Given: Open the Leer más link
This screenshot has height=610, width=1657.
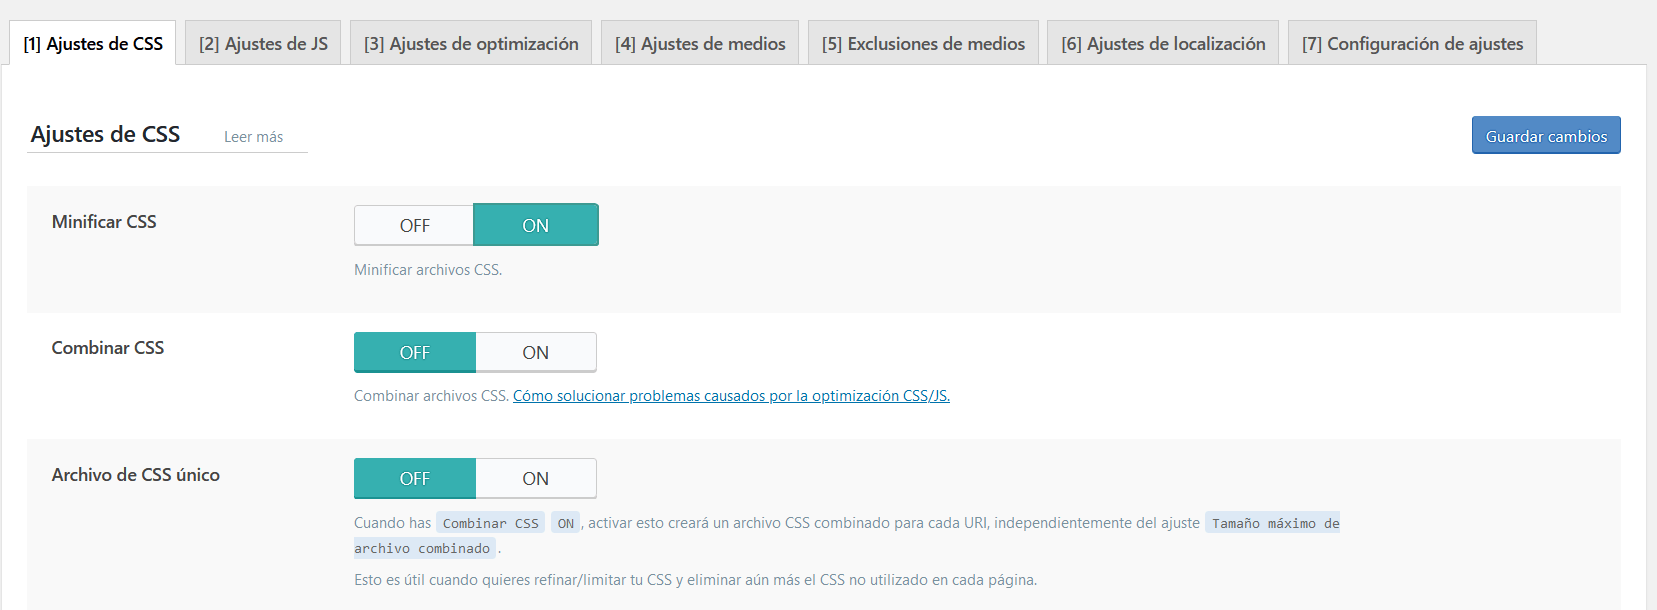Looking at the screenshot, I should pyautogui.click(x=253, y=137).
